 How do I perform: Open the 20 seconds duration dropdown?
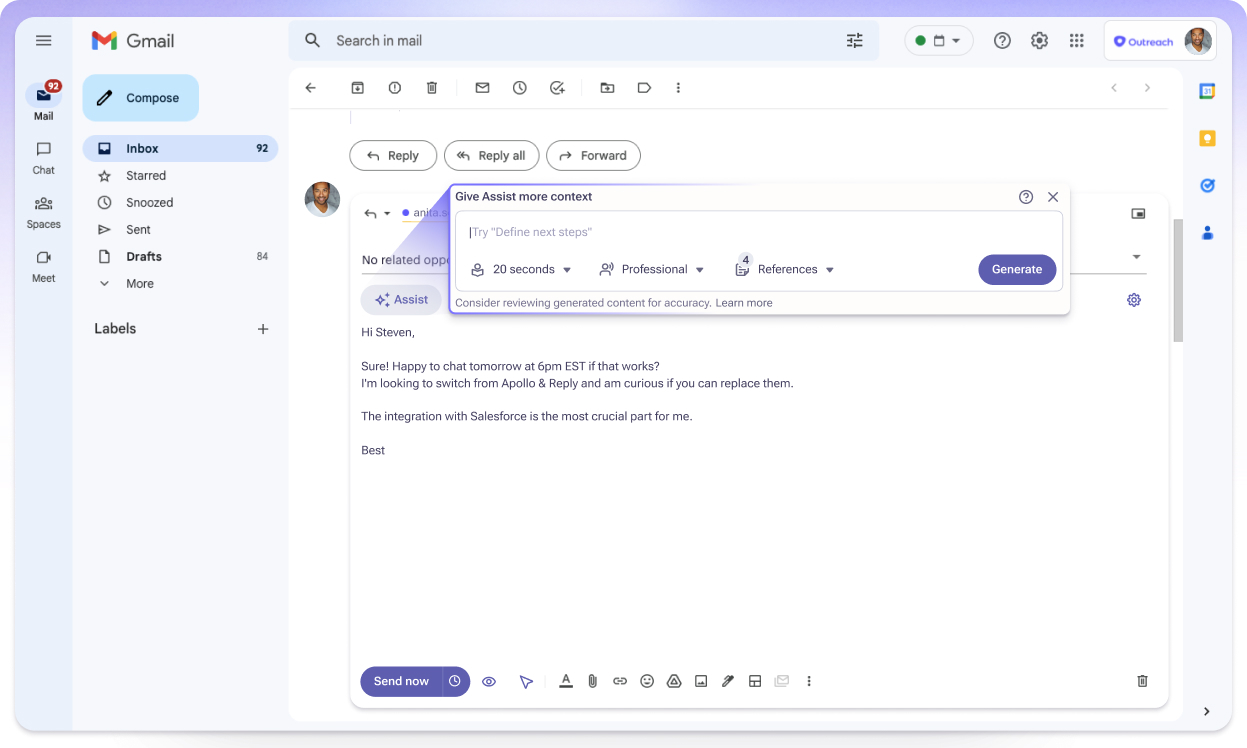tap(520, 269)
